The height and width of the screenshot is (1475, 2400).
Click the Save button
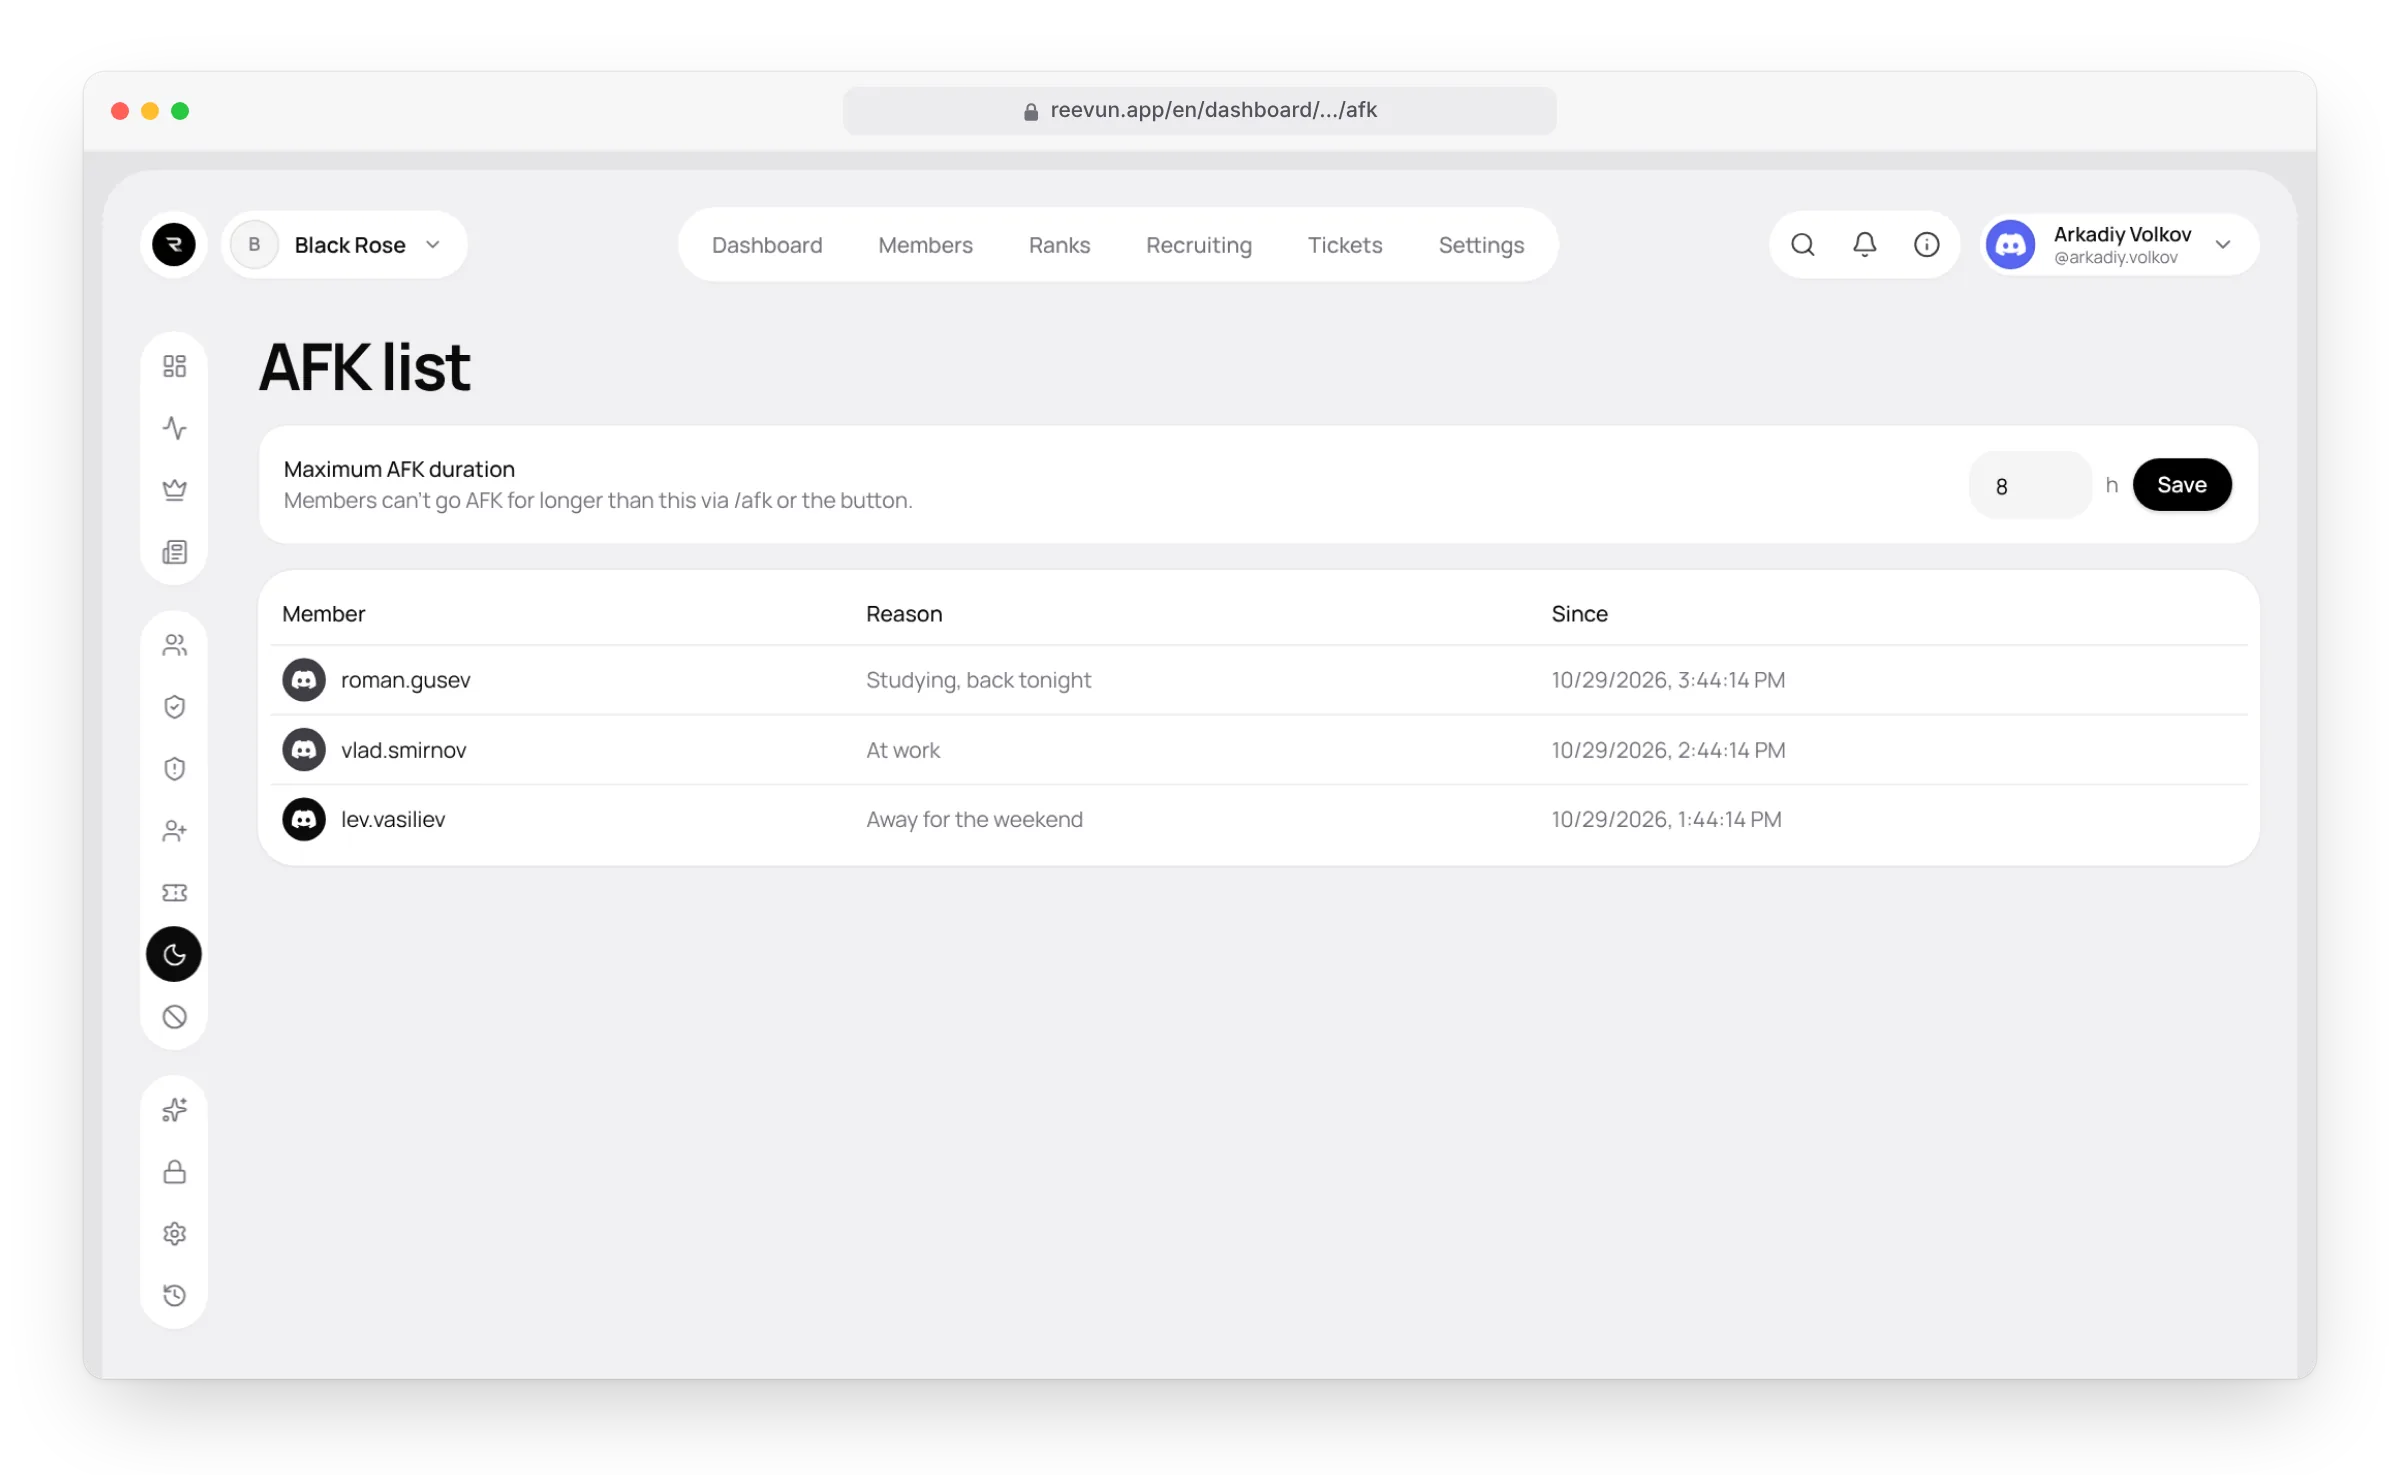(x=2182, y=485)
